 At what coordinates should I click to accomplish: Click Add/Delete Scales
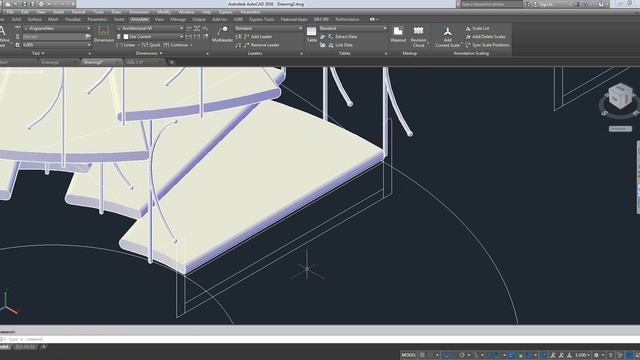point(485,37)
